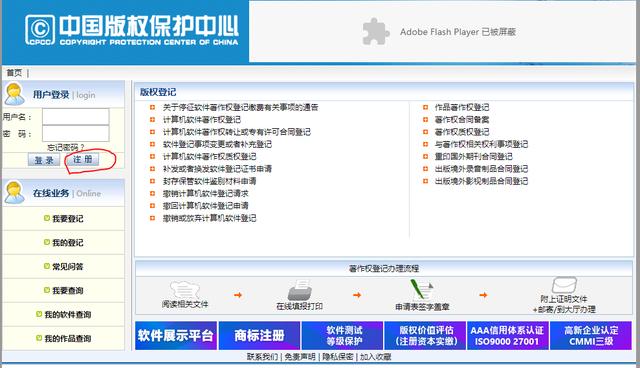Focus the 用户名 input field
This screenshot has width=640, height=368.
76,117
